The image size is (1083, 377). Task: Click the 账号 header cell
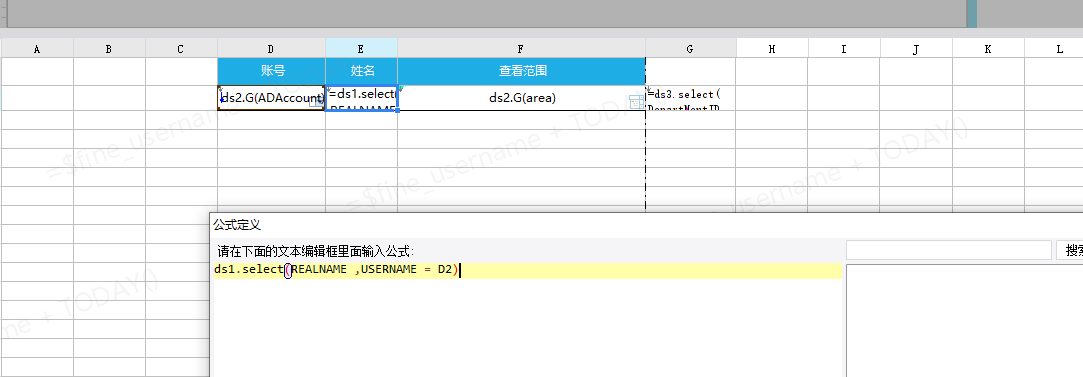coord(271,71)
